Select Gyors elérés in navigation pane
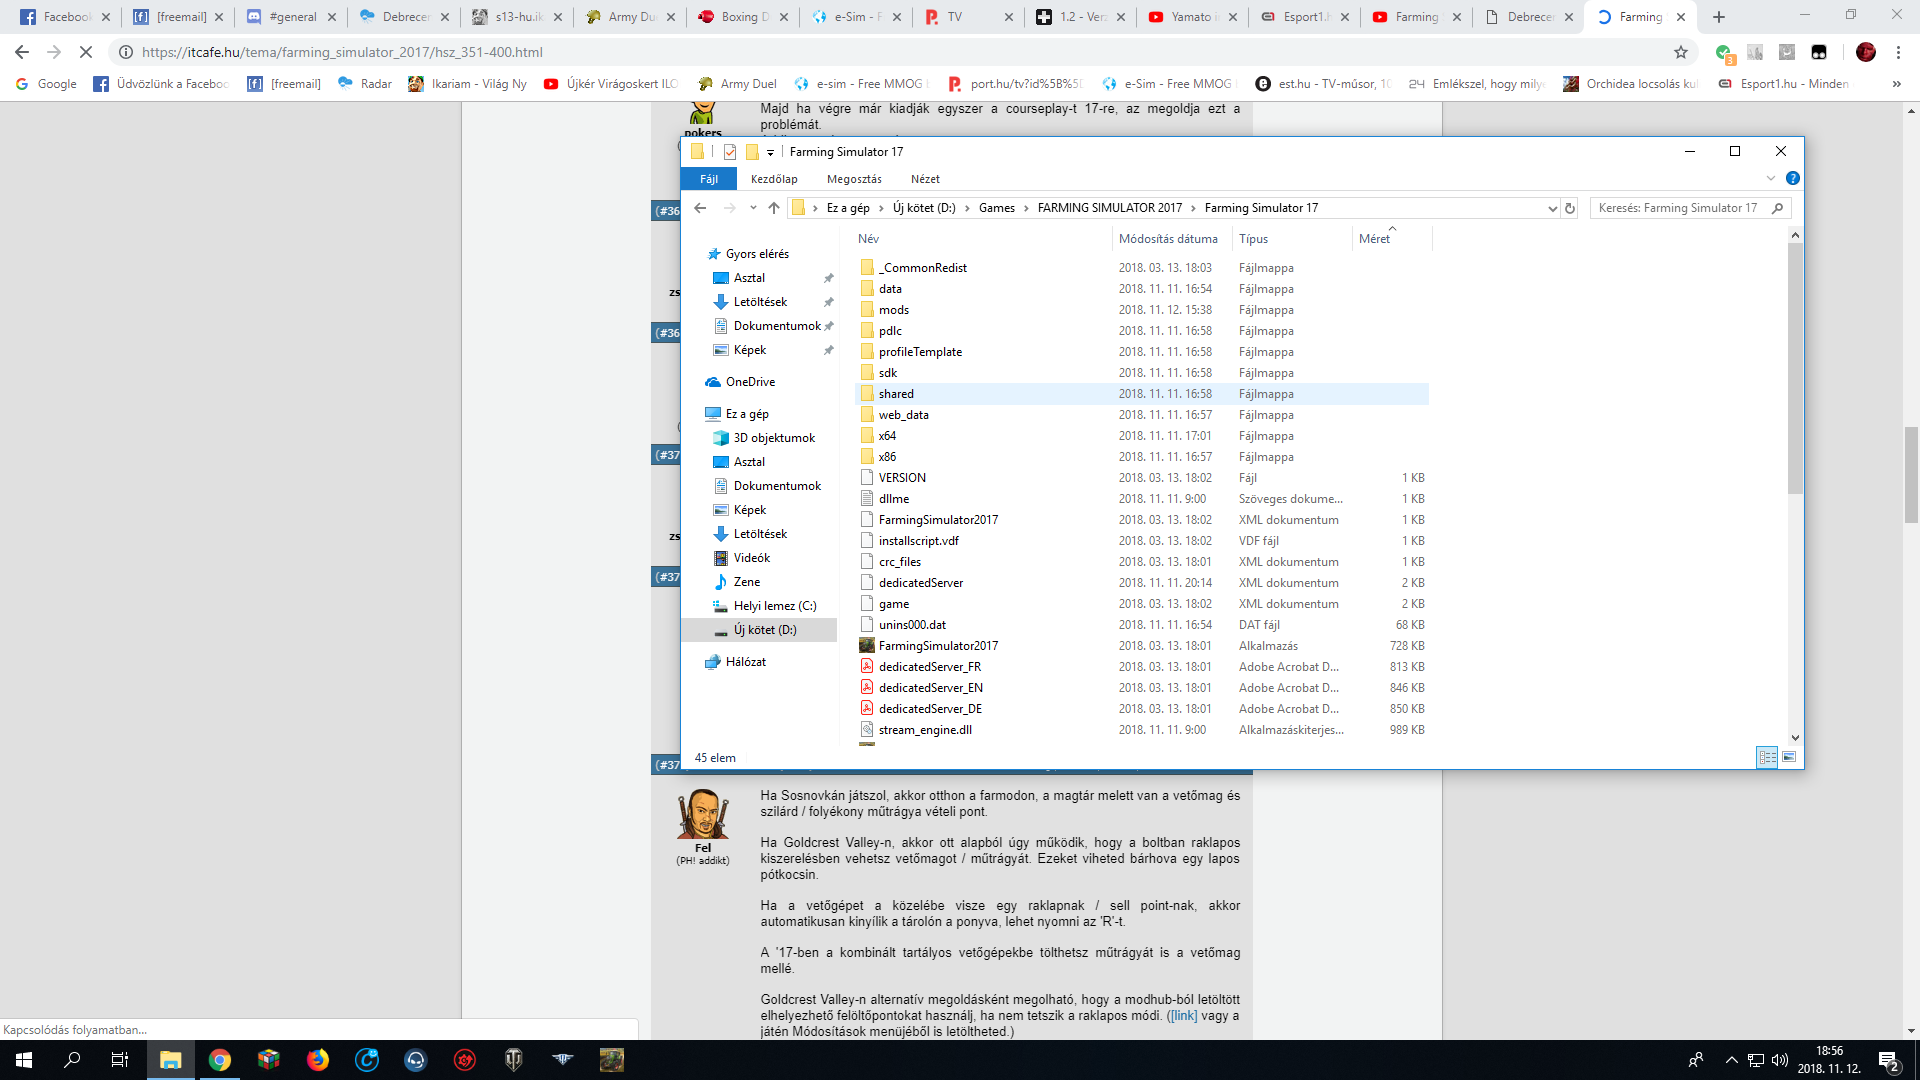 (x=747, y=254)
